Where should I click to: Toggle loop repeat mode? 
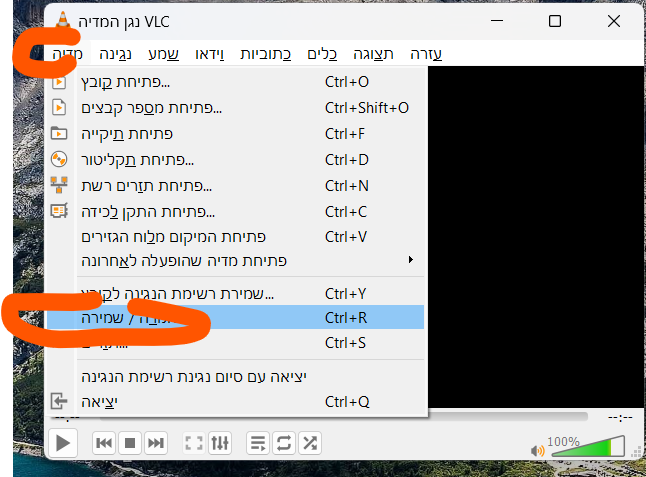coord(284,443)
